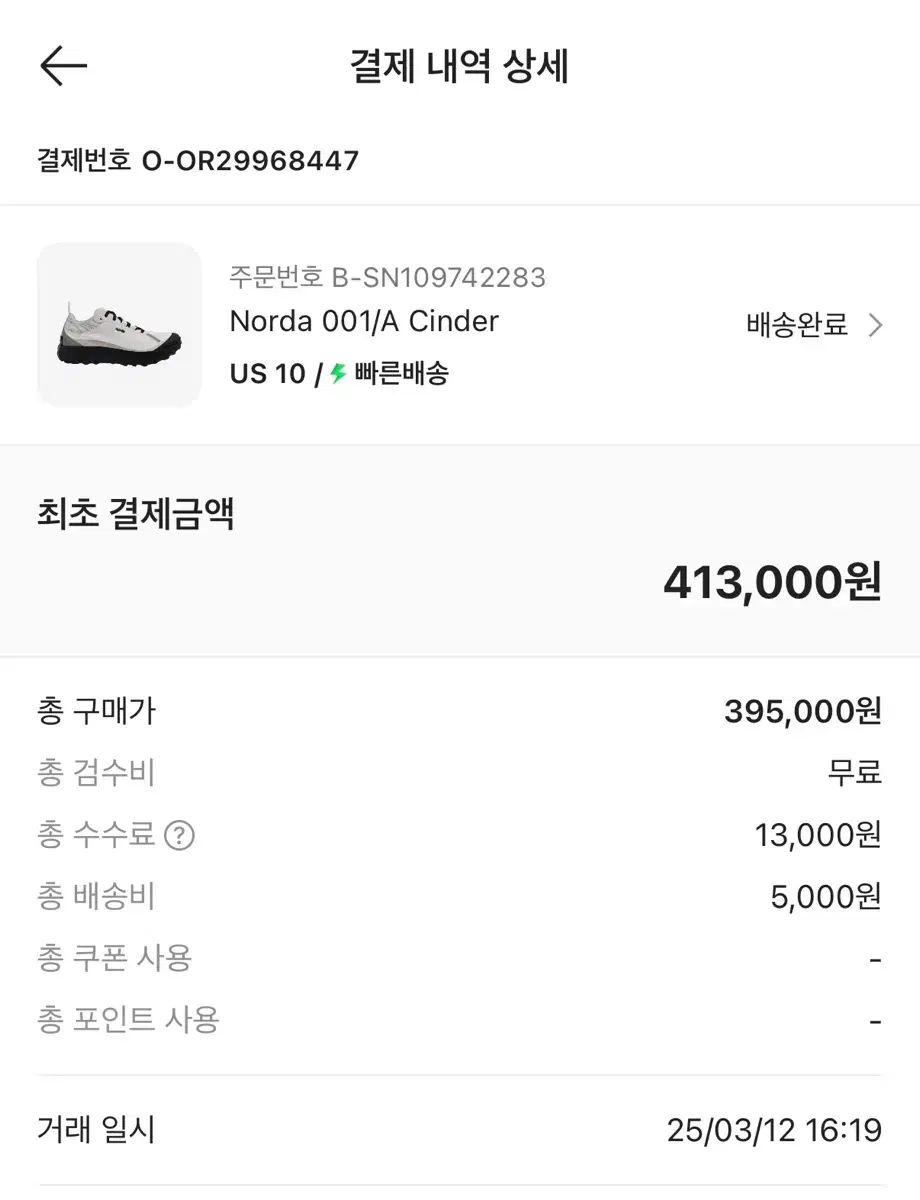Expand the chevron next to 배송완료
This screenshot has height=1200, width=920.
[x=875, y=325]
